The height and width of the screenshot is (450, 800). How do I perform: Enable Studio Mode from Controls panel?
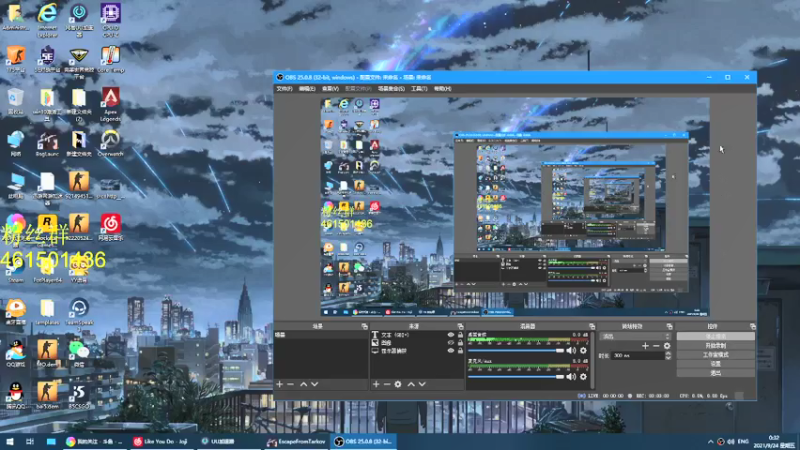tap(715, 355)
